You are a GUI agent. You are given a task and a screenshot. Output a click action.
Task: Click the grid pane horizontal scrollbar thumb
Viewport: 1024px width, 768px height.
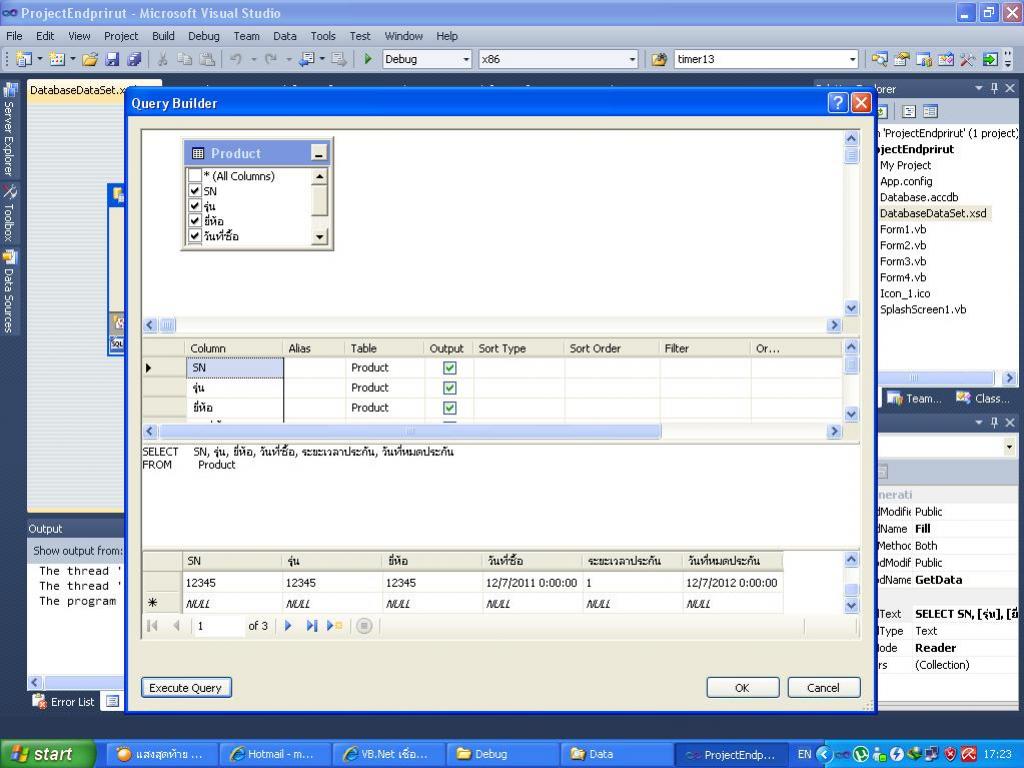click(410, 431)
